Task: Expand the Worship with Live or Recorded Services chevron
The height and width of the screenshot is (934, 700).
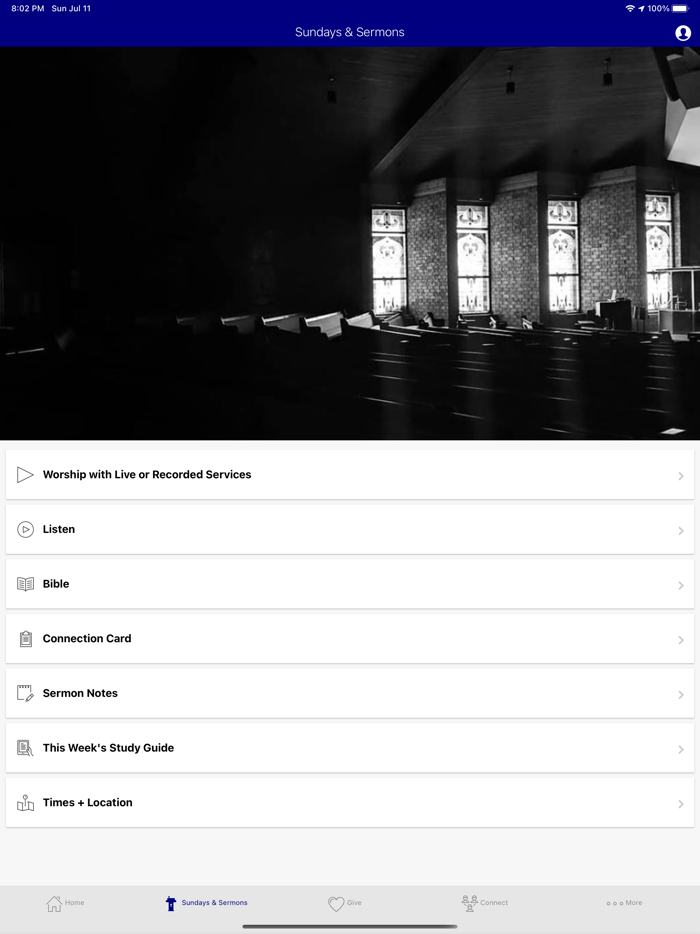Action: (680, 476)
